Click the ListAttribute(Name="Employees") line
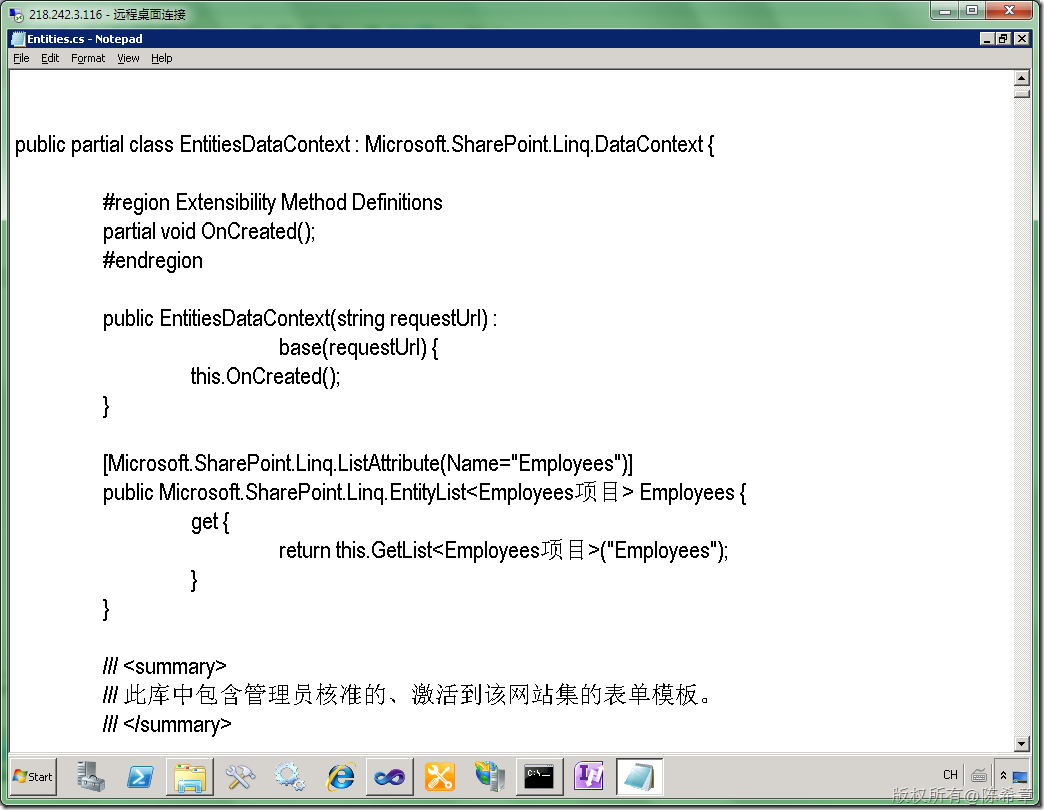This screenshot has width=1044, height=810. (x=368, y=463)
